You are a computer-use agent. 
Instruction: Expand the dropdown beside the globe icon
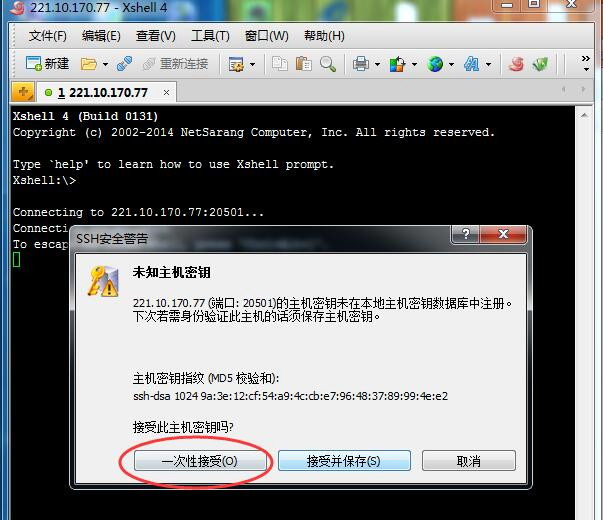point(451,64)
